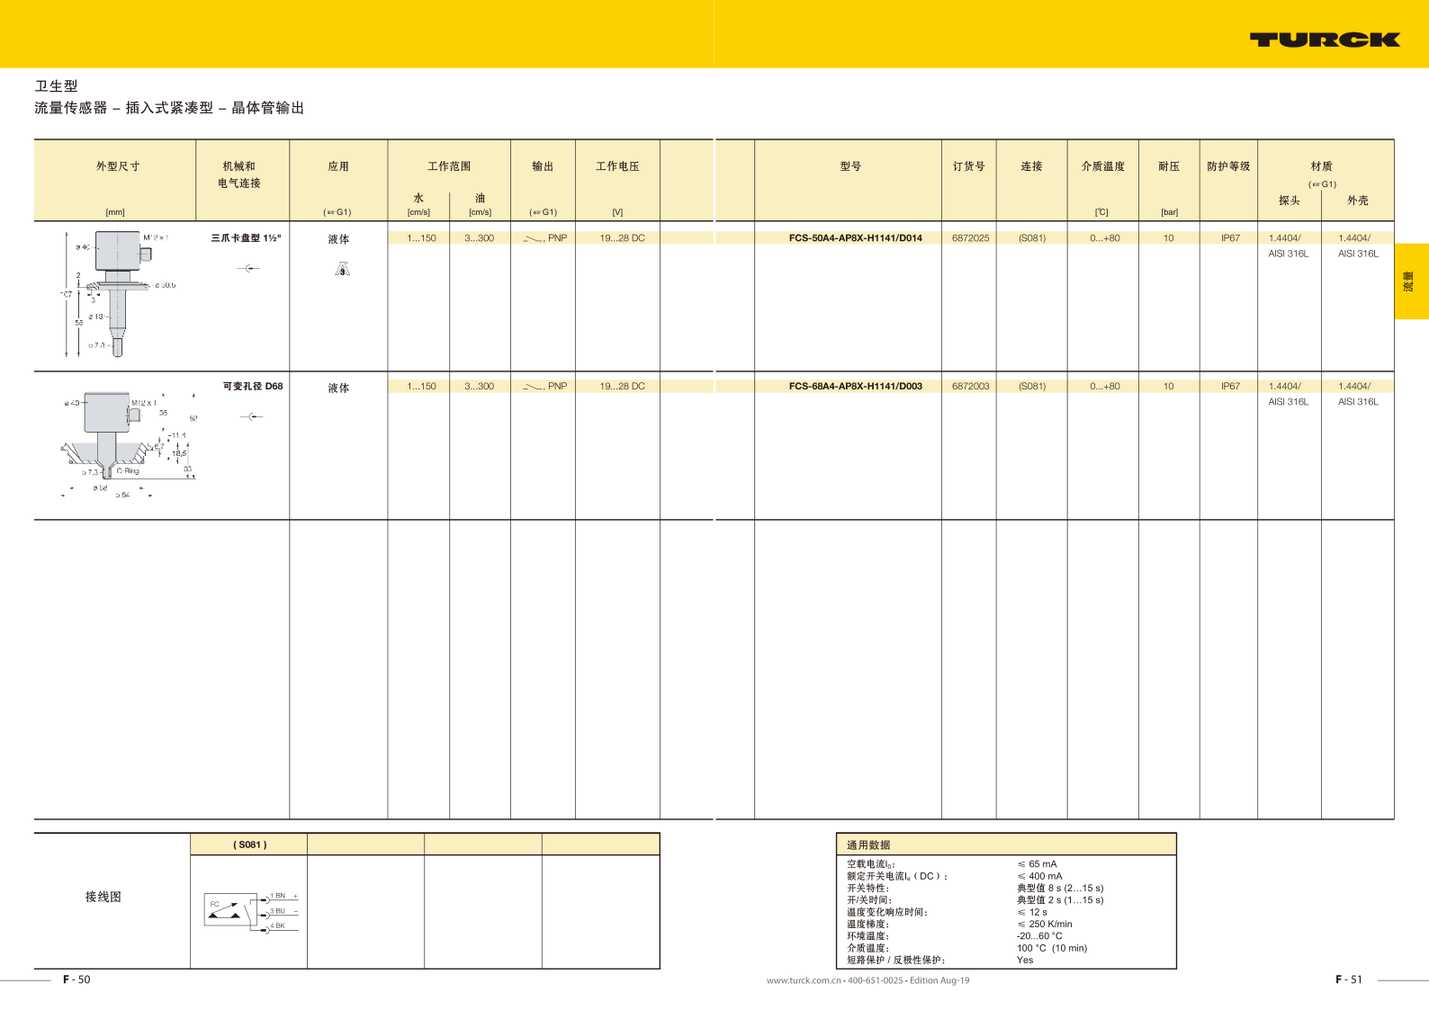Click the 通用数据 box heading
The image size is (1429, 1010).
(x=868, y=845)
